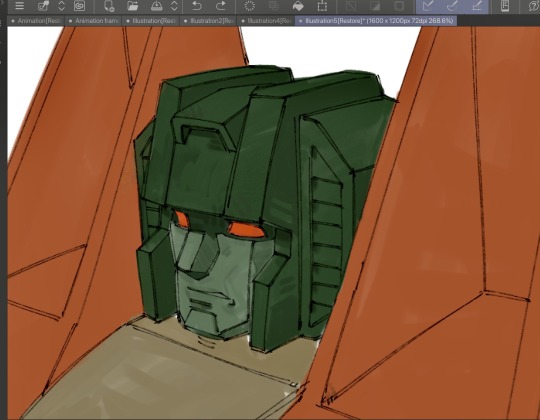
Task: Click the dimmed overlapping-squares icon before Fill
Action: pyautogui.click(x=274, y=6)
